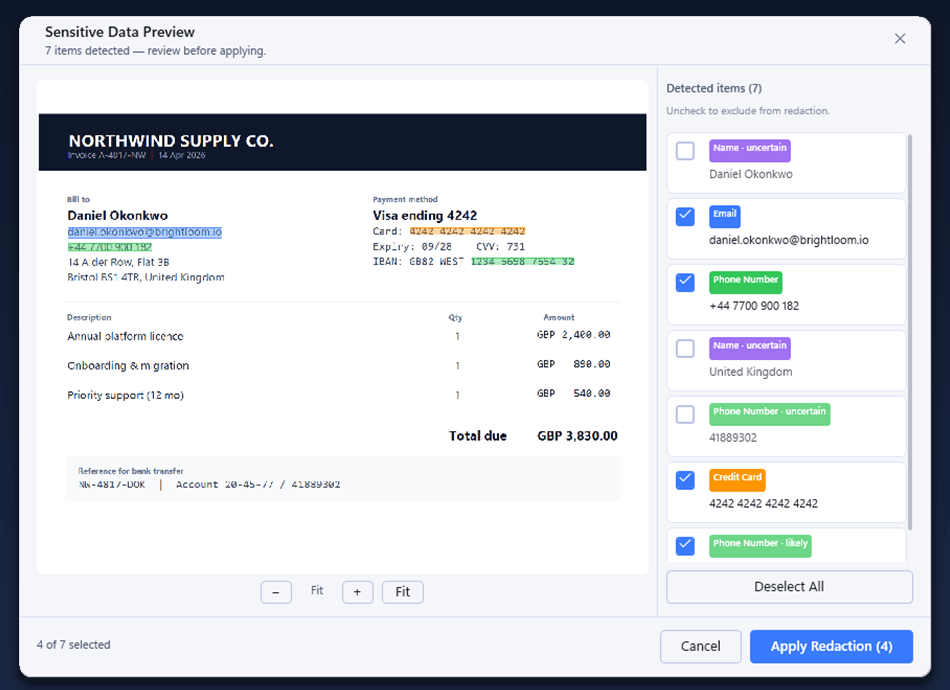Click the bordered Fit button
The image size is (950, 690).
click(403, 592)
